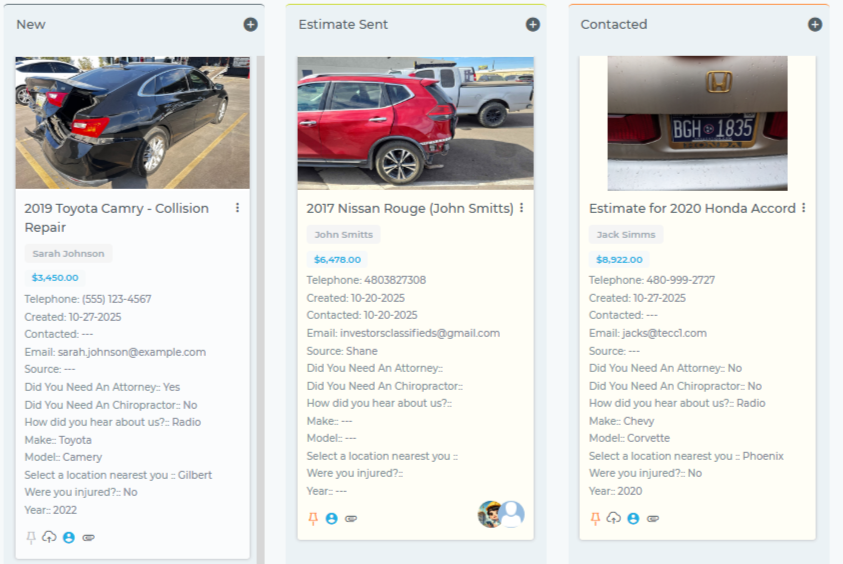
Task: Click the user icon on Nissan Rouge card
Action: coord(332,519)
